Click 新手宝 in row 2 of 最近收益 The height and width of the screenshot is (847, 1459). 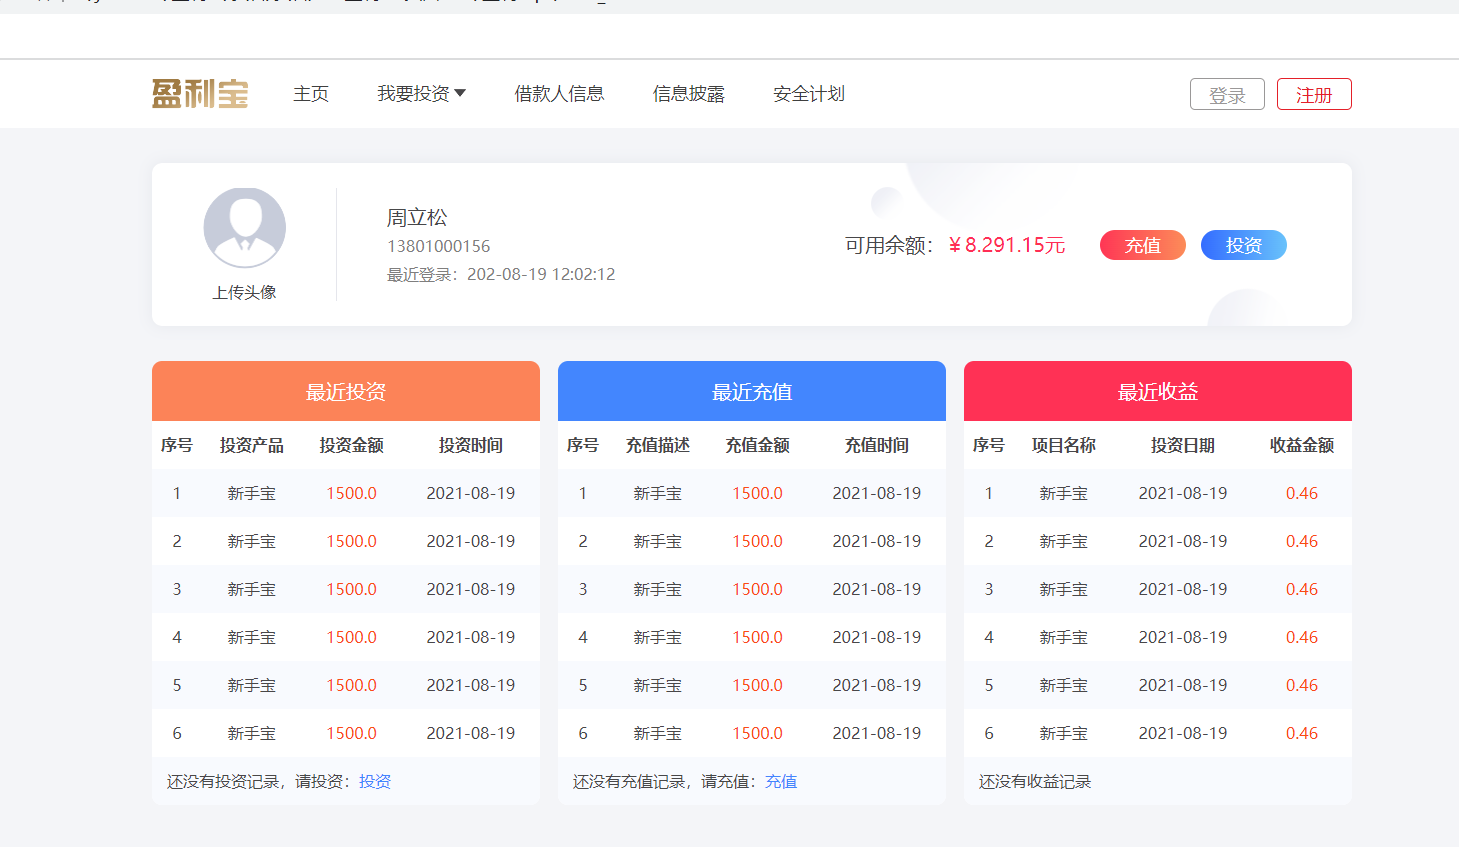[1064, 541]
